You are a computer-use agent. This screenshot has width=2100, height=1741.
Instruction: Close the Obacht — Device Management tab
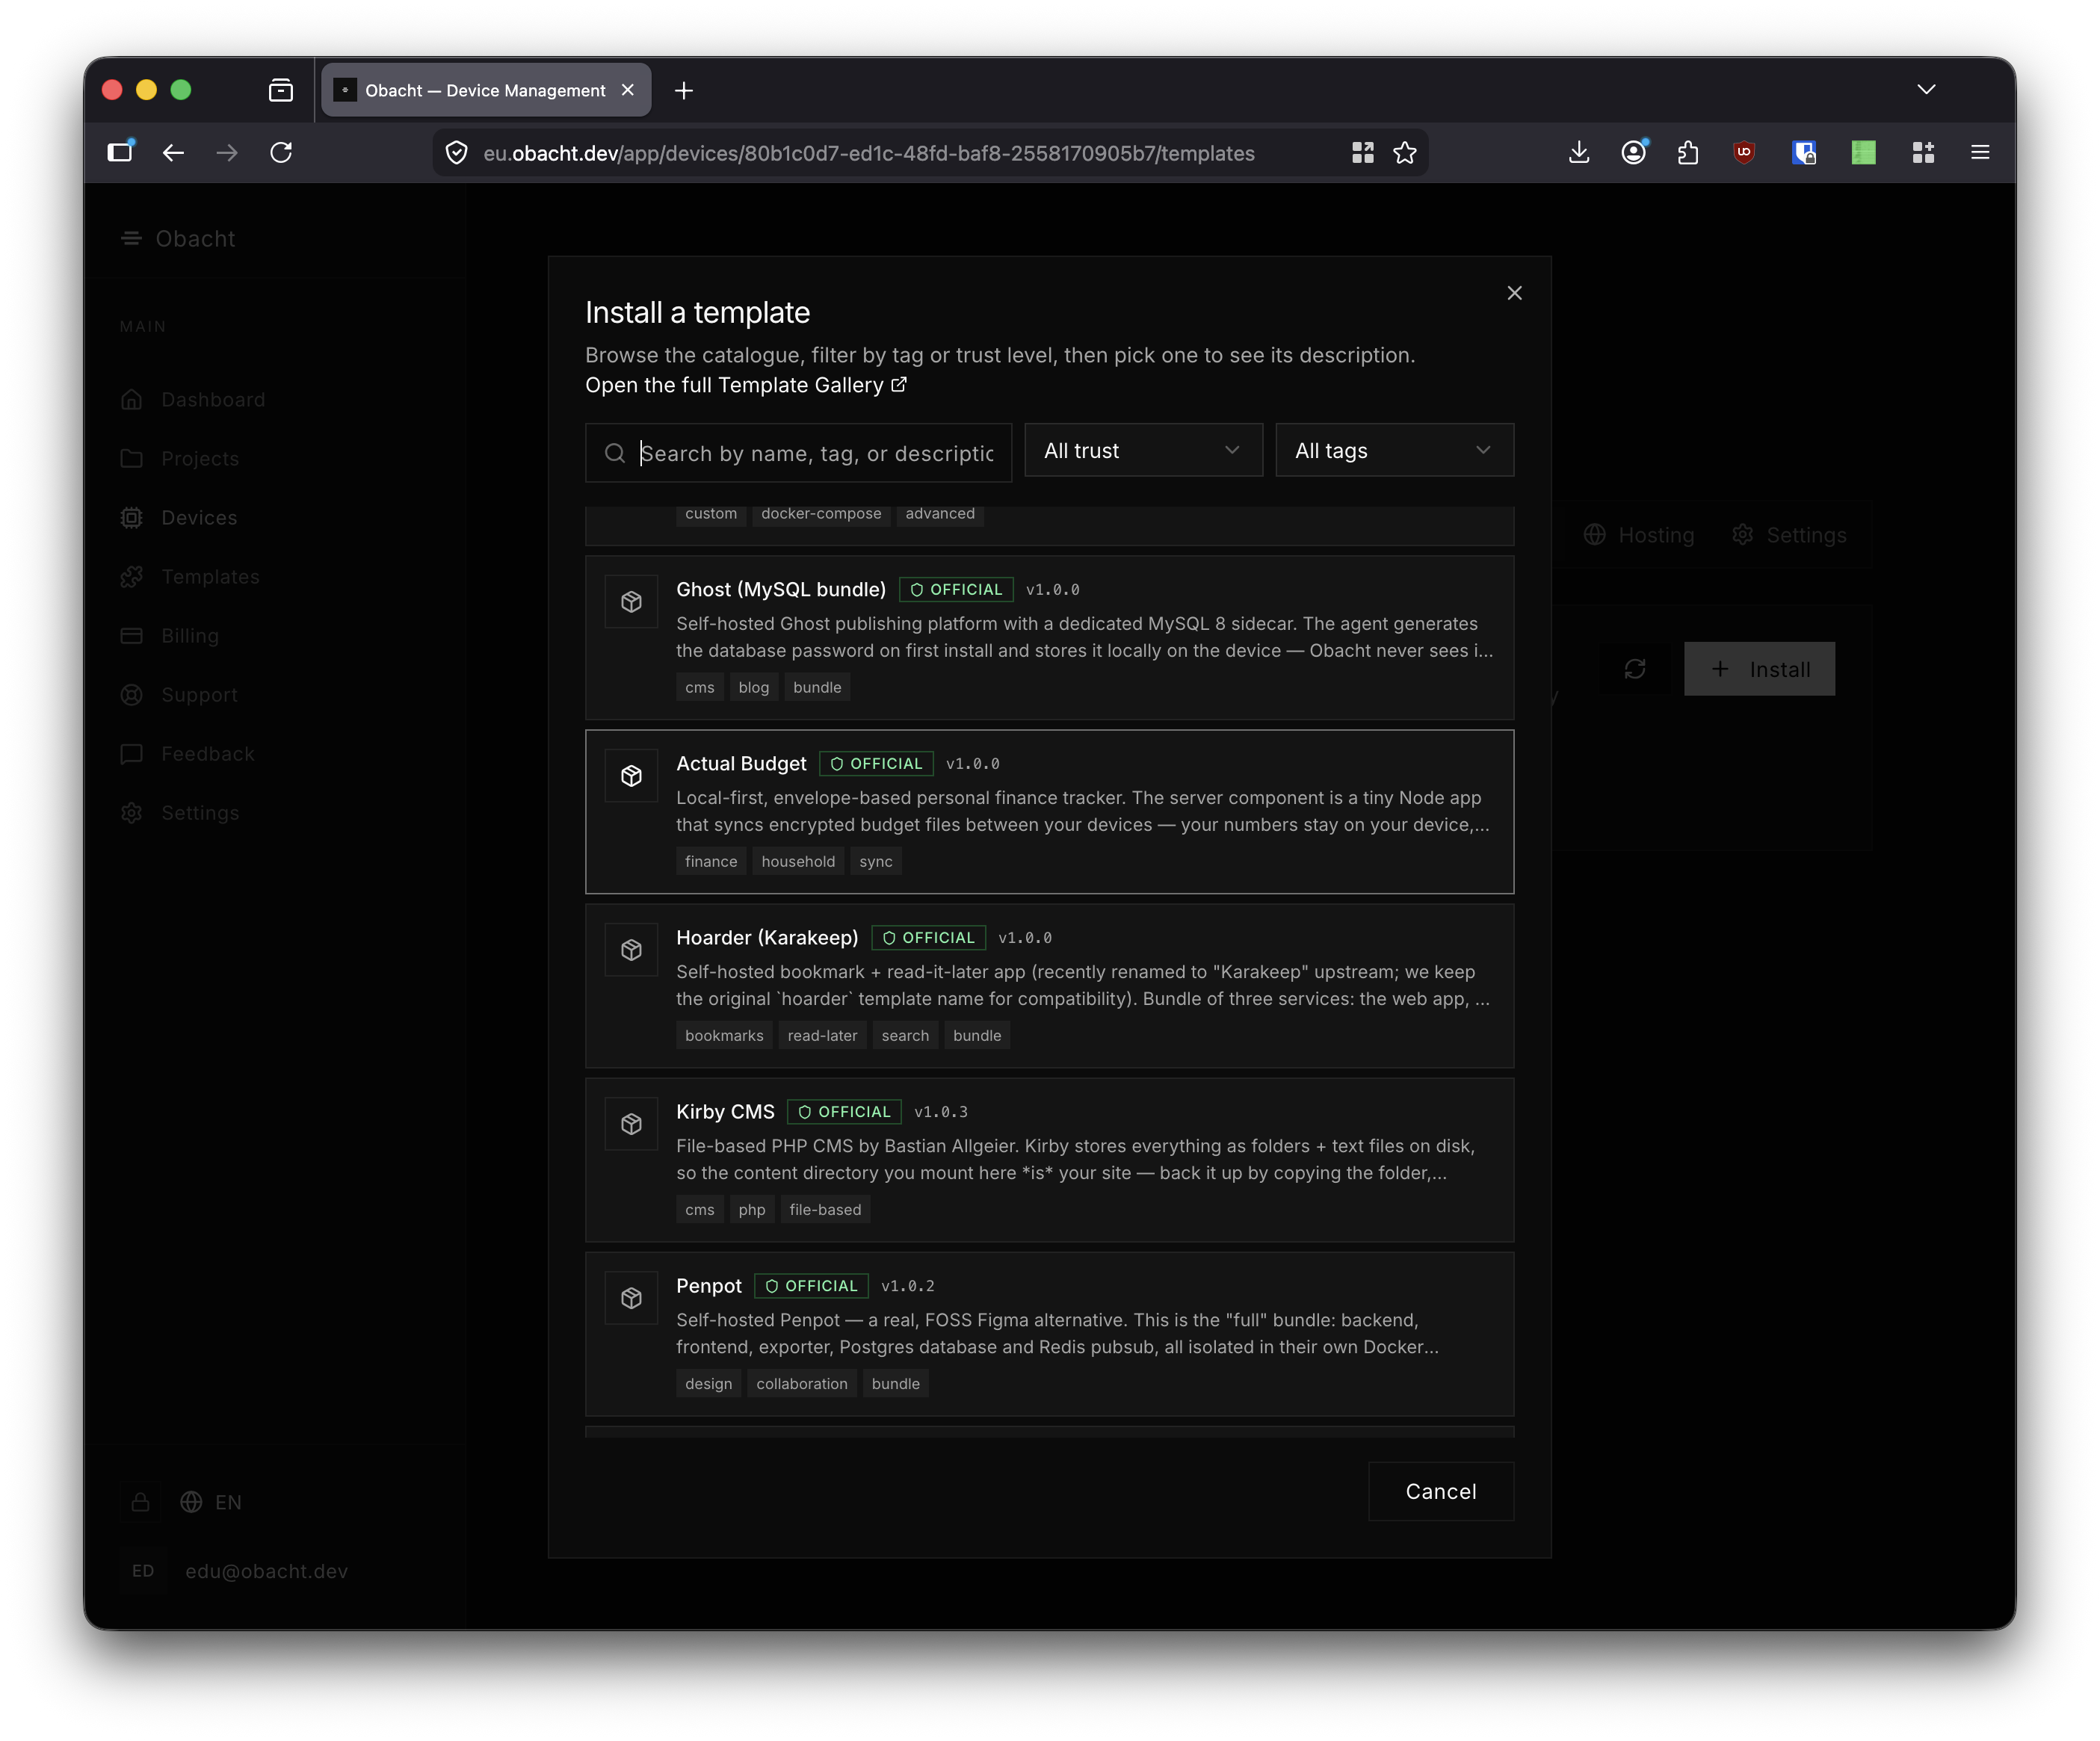click(x=628, y=90)
